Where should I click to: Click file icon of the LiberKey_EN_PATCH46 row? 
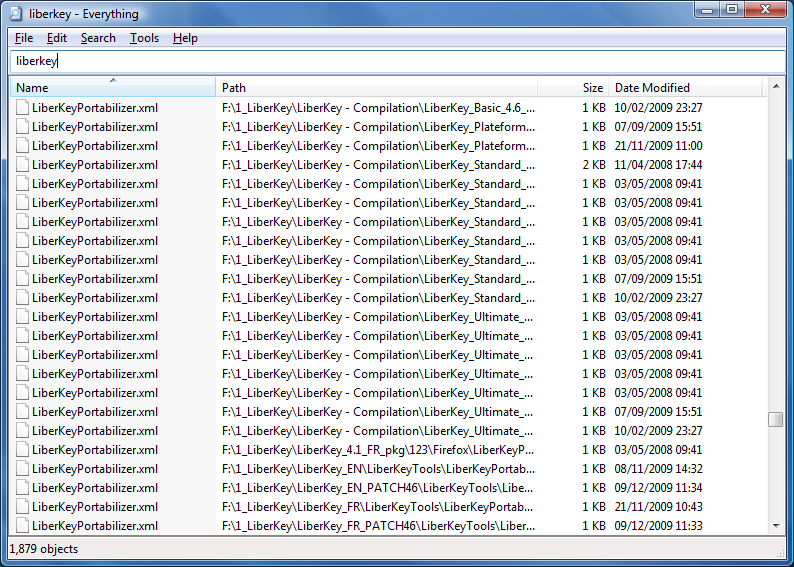click(22, 488)
